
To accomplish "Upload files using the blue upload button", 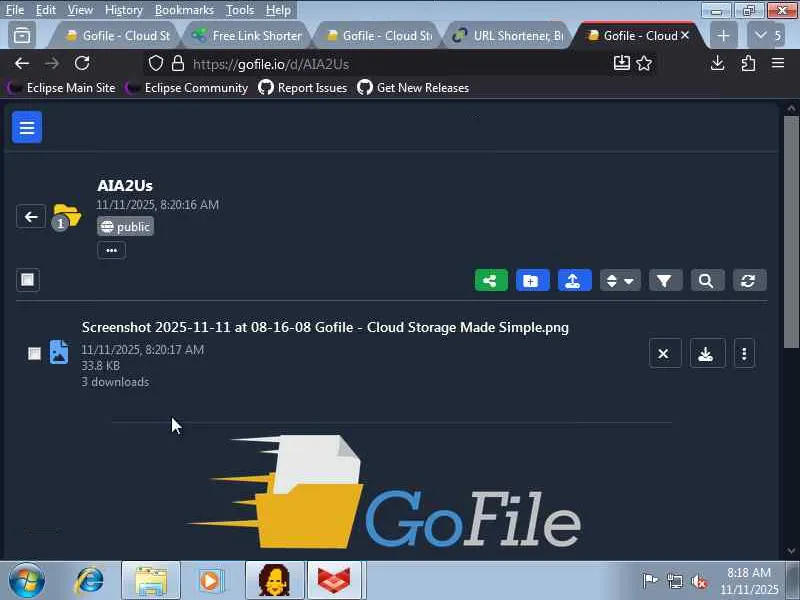I will pos(574,280).
